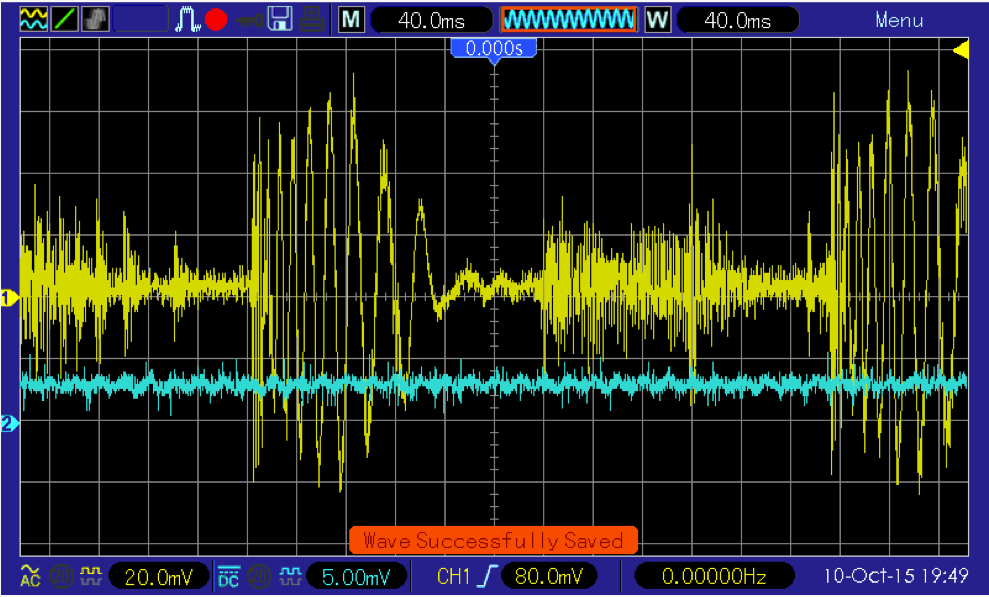Click the 80.0mV trigger level value

click(x=548, y=576)
